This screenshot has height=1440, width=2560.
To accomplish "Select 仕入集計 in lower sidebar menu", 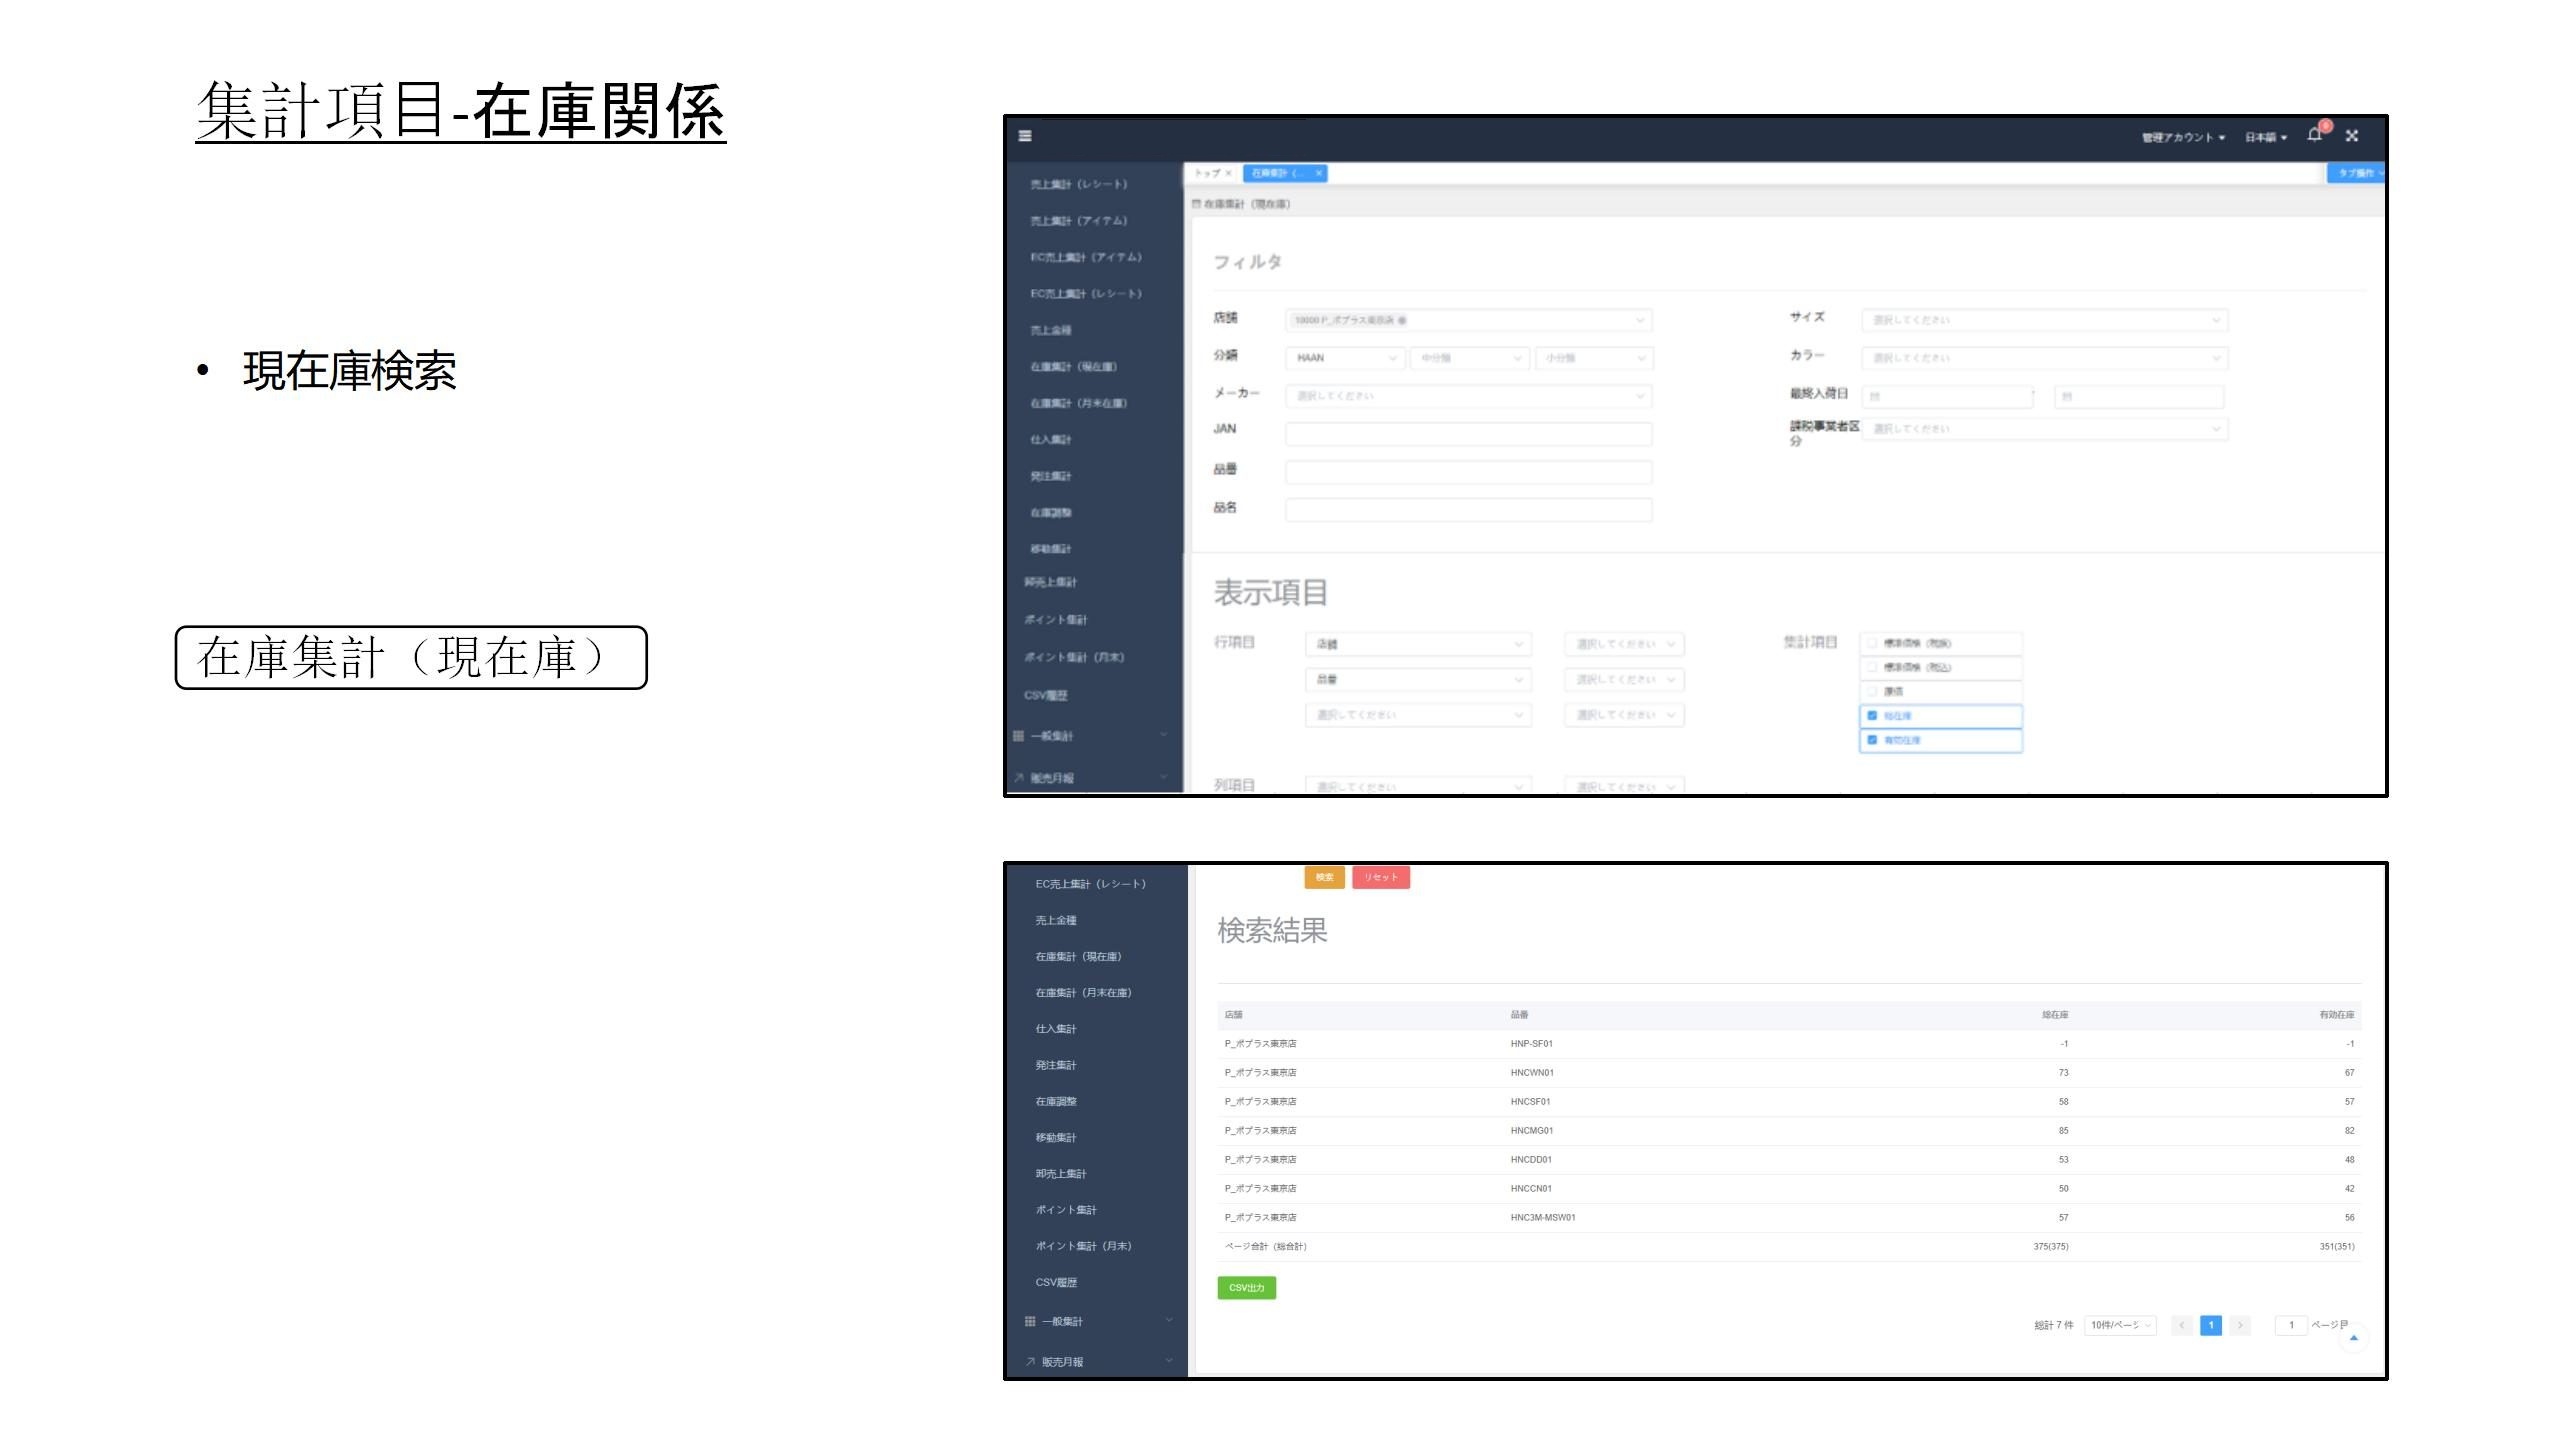I will (1056, 1029).
